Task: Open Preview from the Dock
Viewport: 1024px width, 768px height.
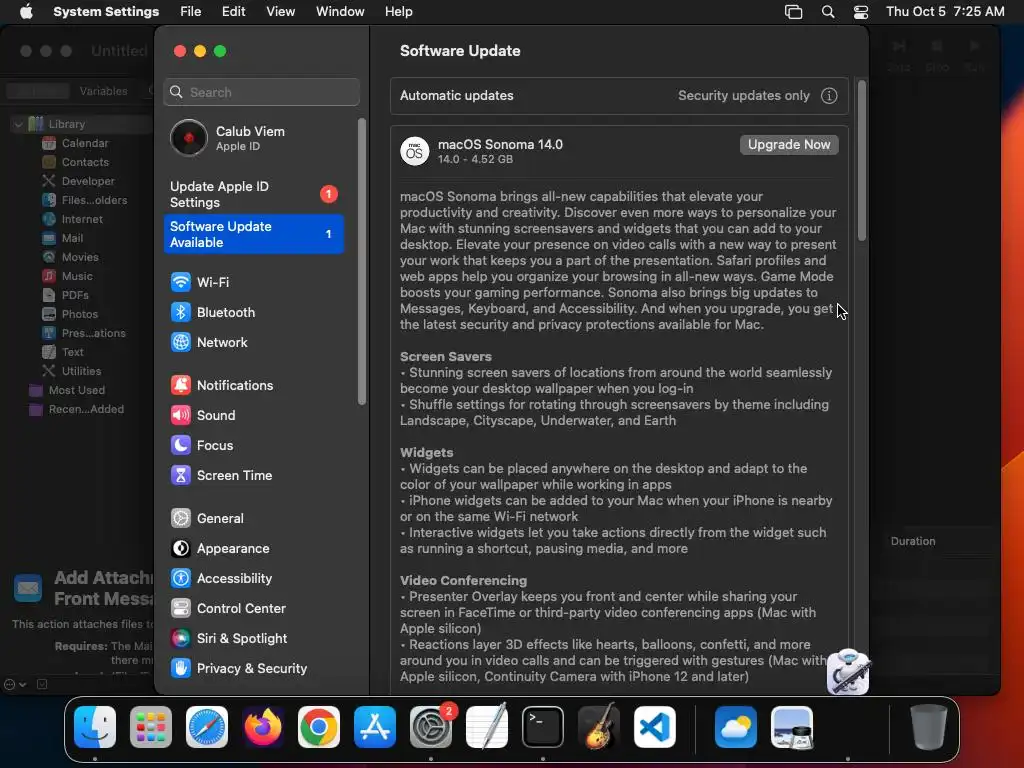Action: (x=792, y=727)
